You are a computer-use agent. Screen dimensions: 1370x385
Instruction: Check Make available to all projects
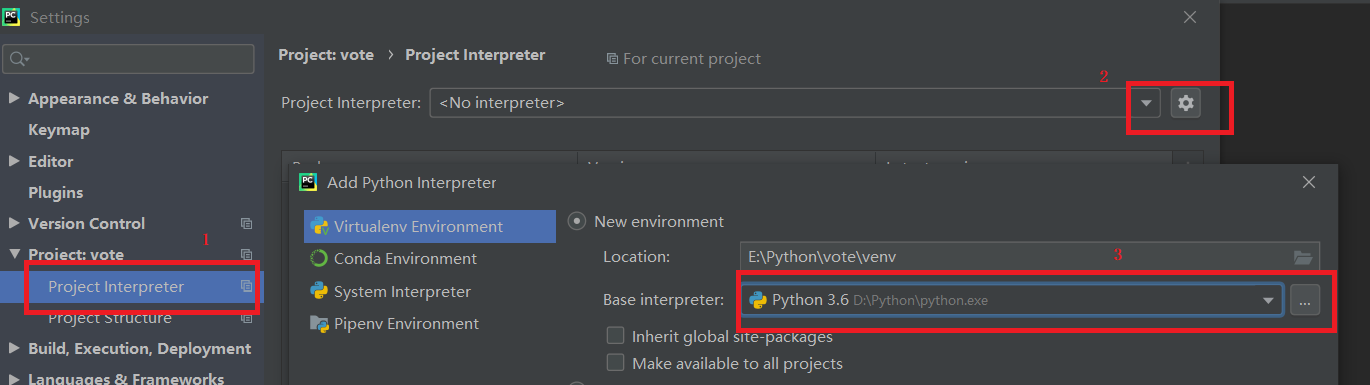coord(616,363)
